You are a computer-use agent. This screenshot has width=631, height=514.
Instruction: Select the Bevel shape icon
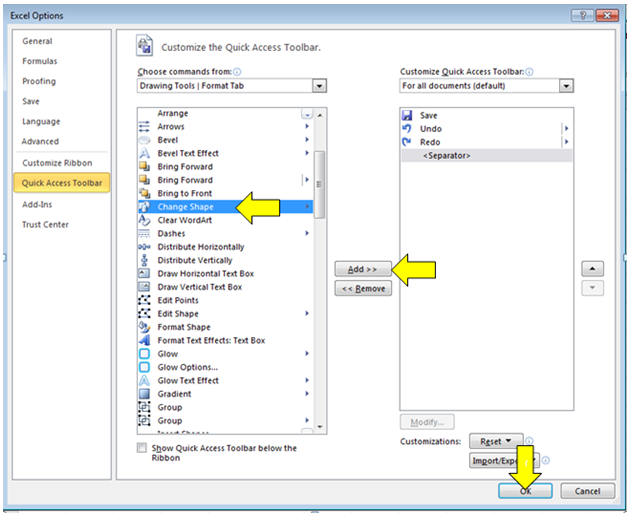tap(144, 140)
